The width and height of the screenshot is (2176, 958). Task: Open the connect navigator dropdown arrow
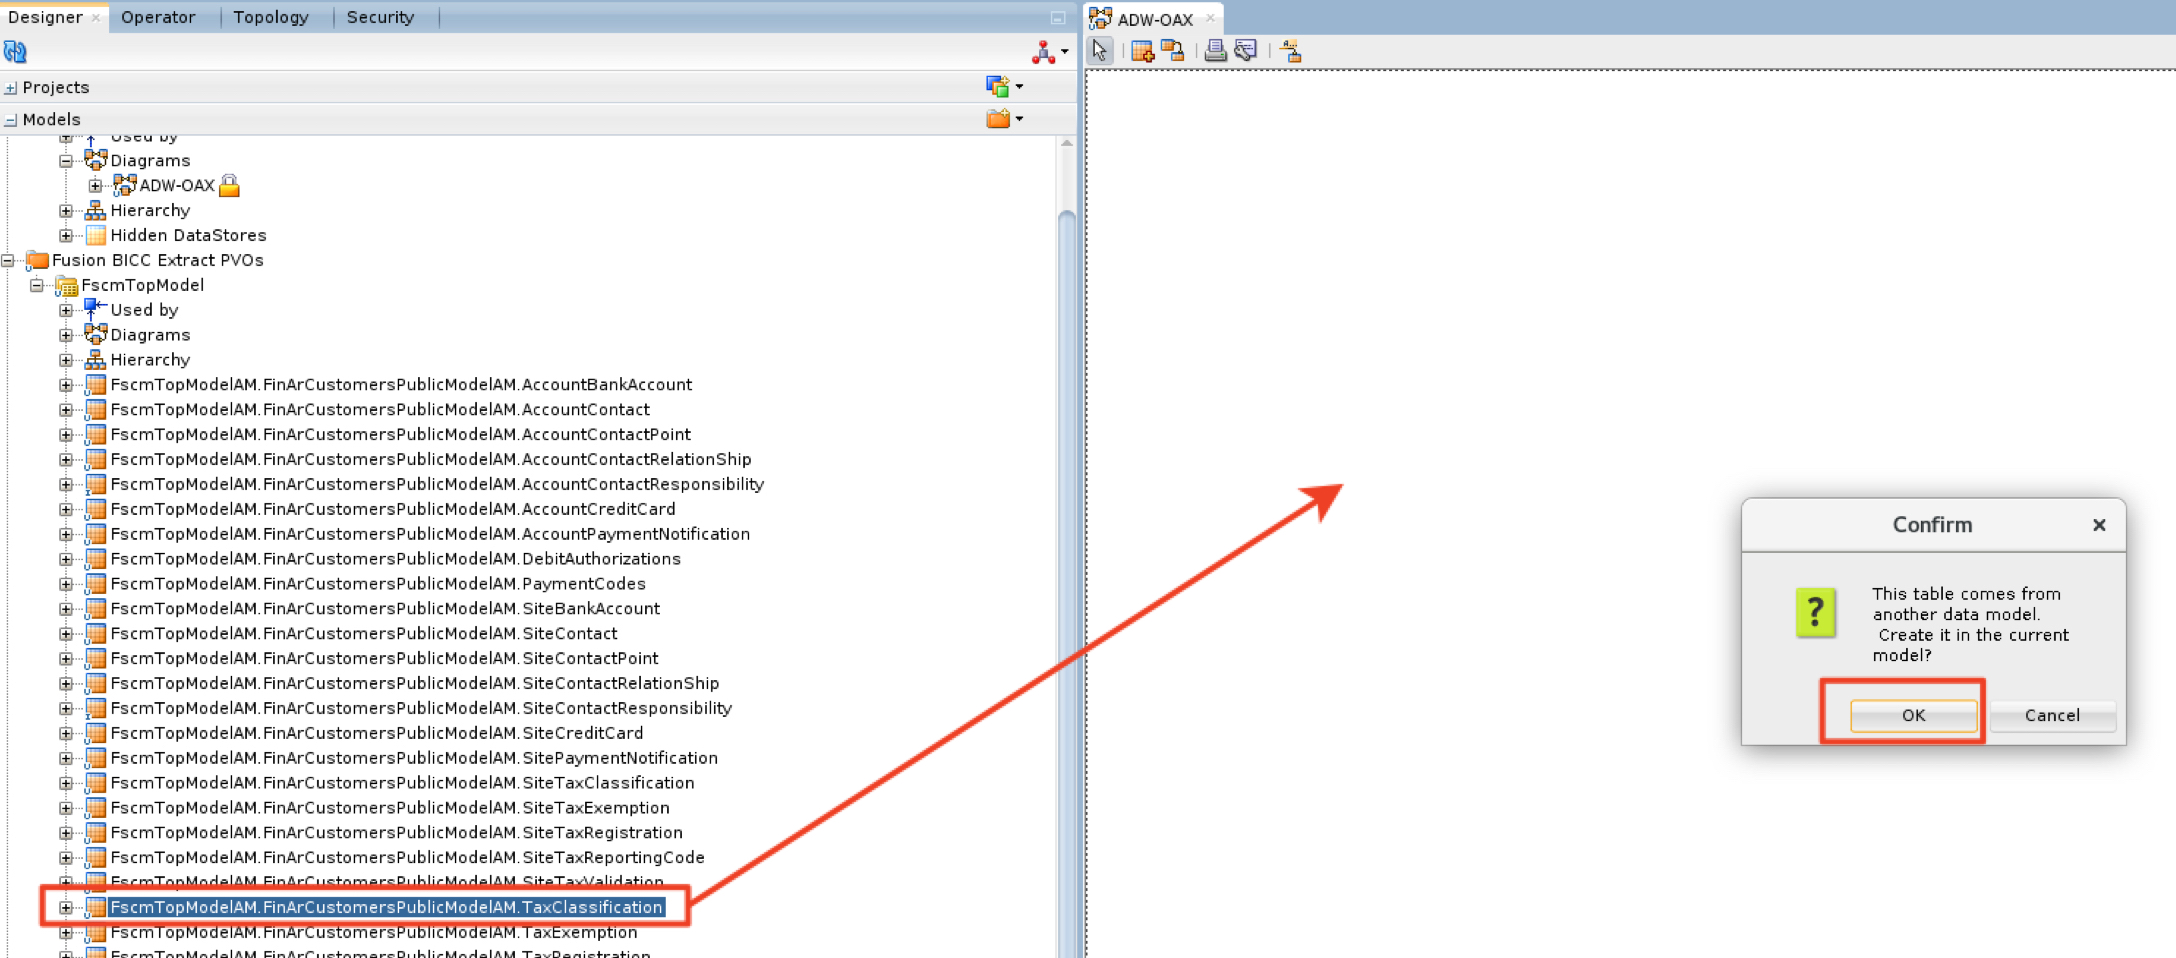[x=1065, y=52]
